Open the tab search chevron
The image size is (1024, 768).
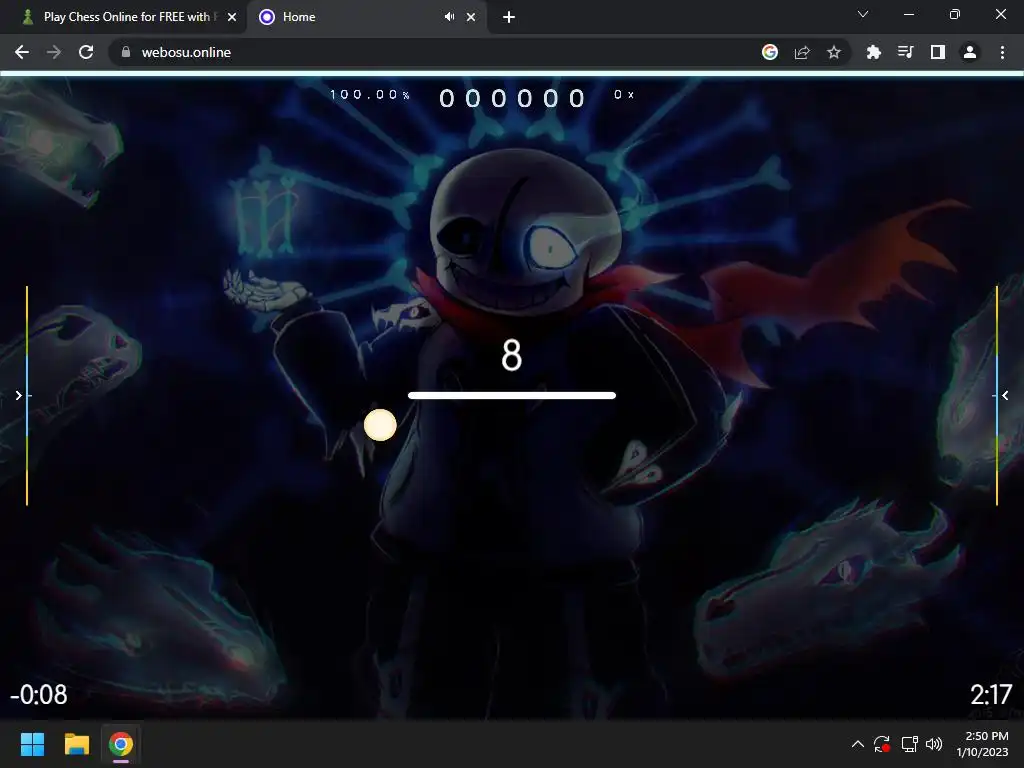(863, 14)
